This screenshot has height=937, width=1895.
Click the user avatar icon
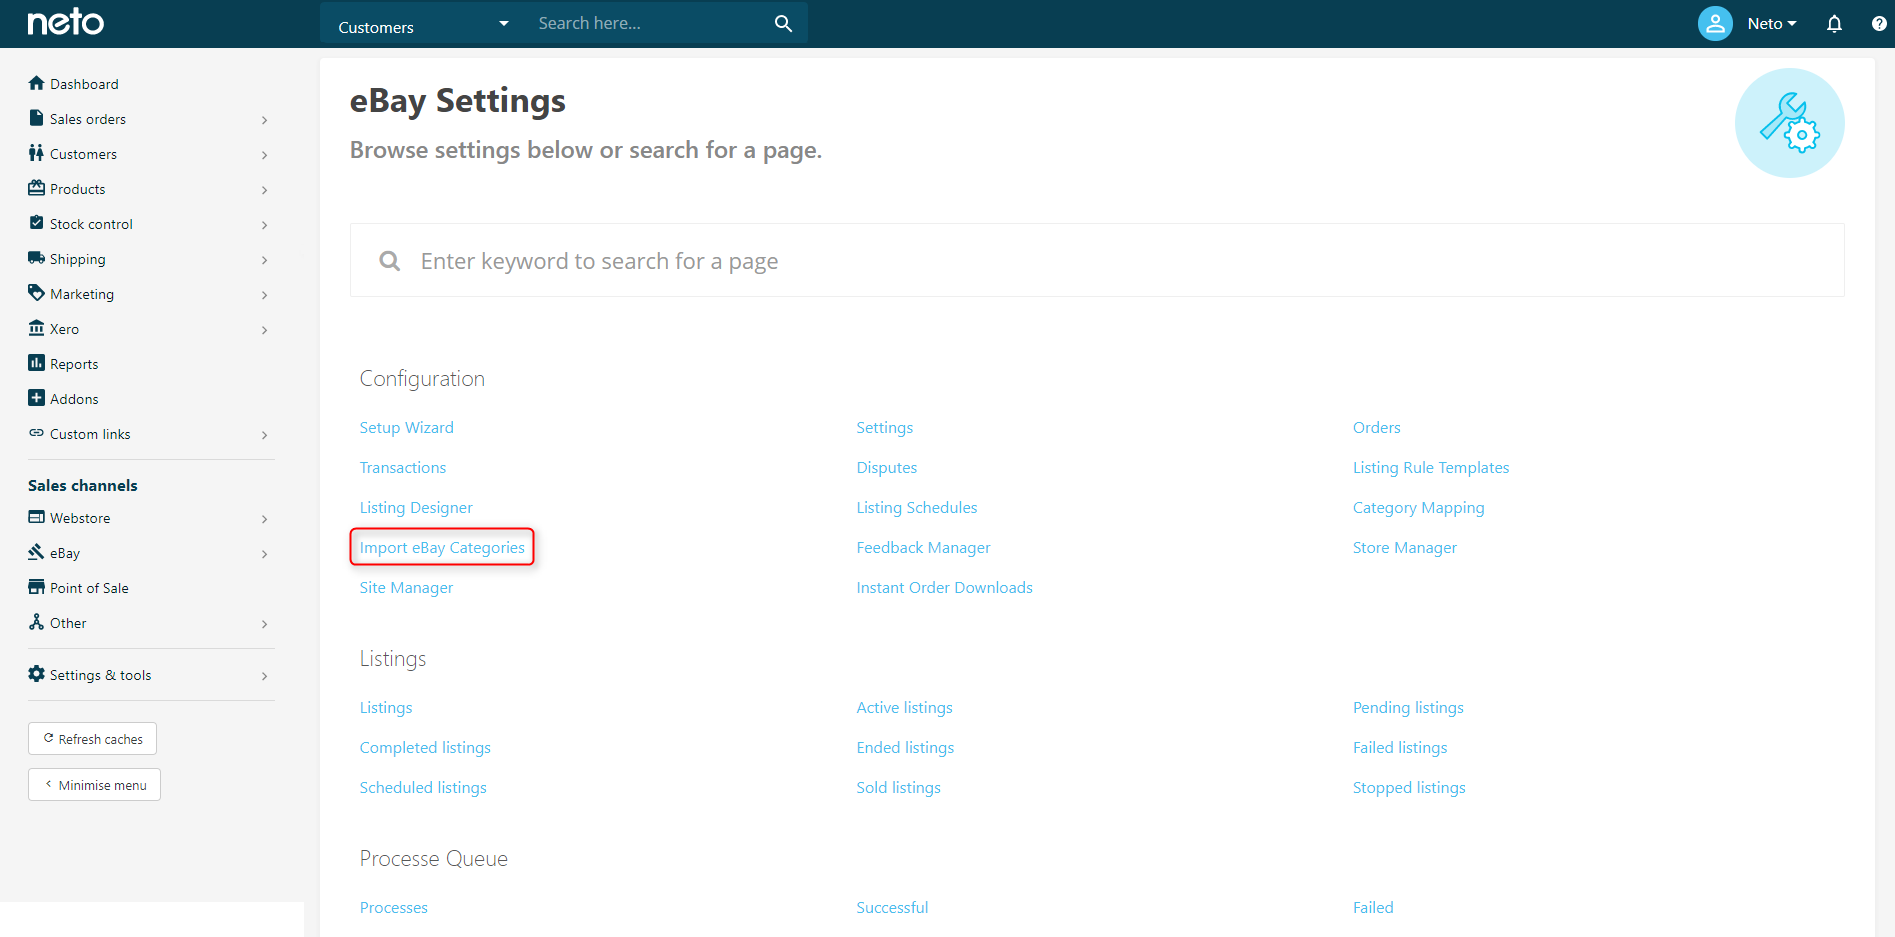tap(1715, 23)
